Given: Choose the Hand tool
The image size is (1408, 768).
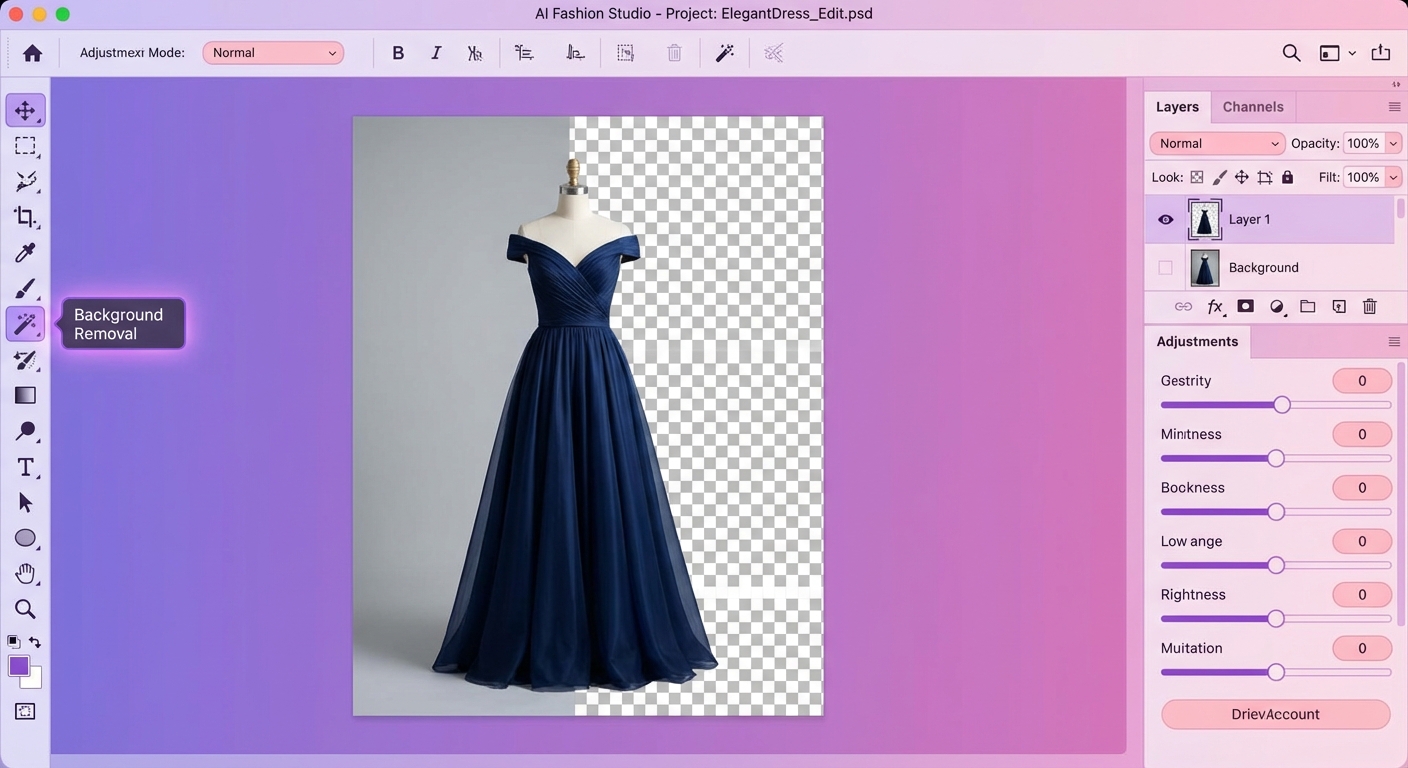Looking at the screenshot, I should [25, 574].
